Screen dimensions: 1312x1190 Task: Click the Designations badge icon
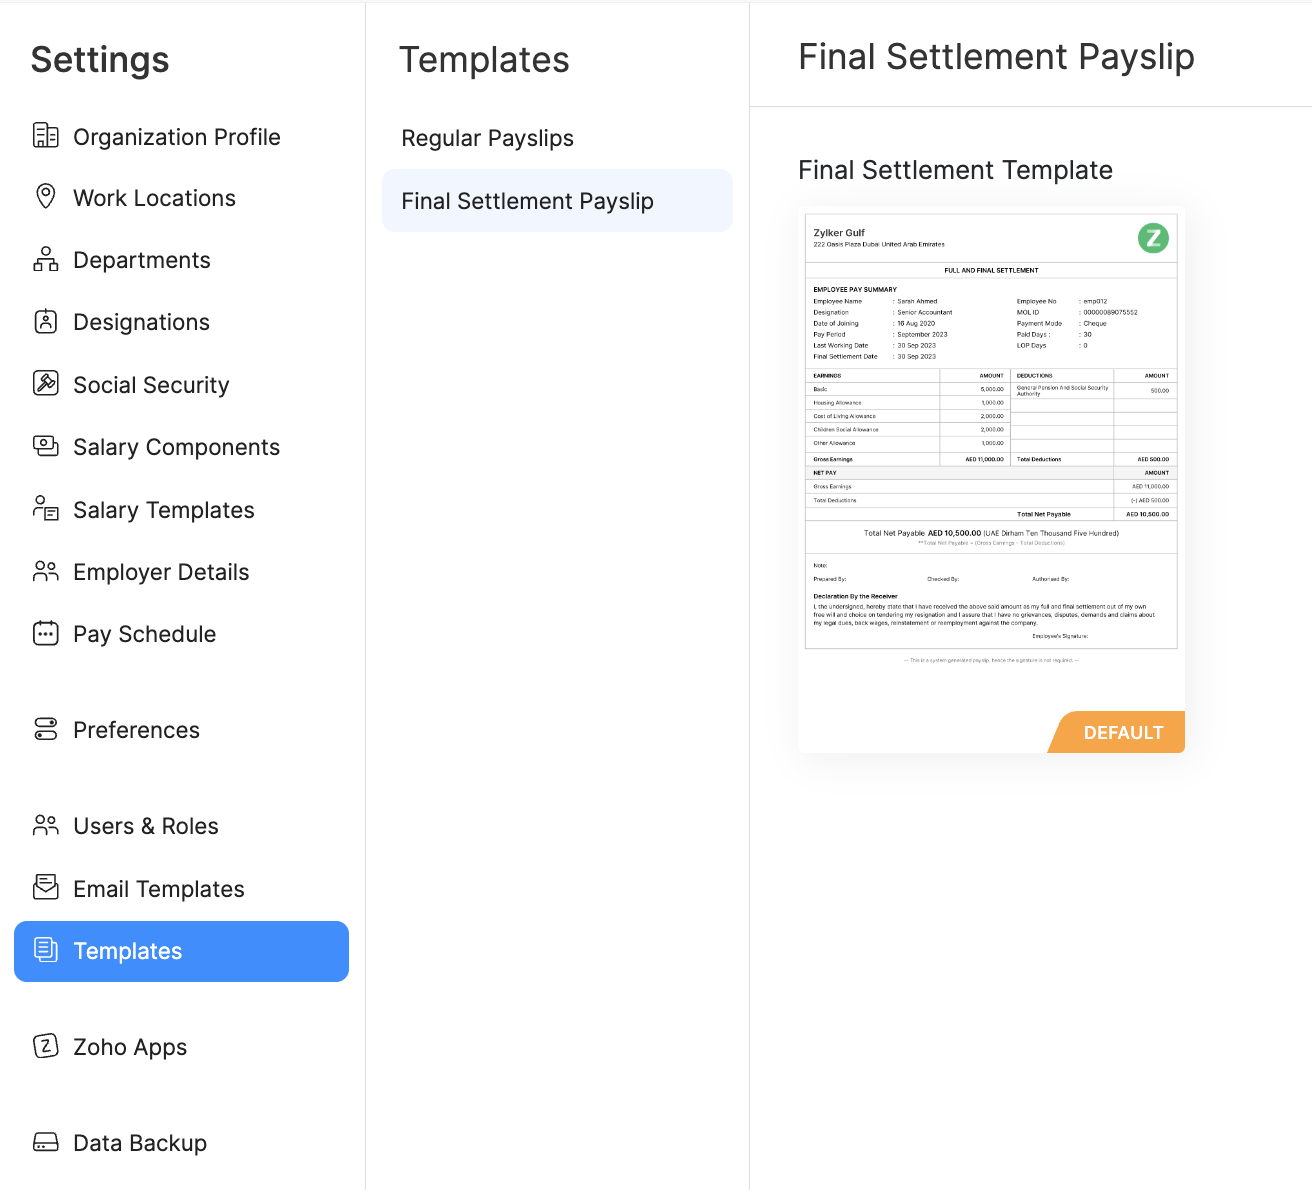click(46, 321)
